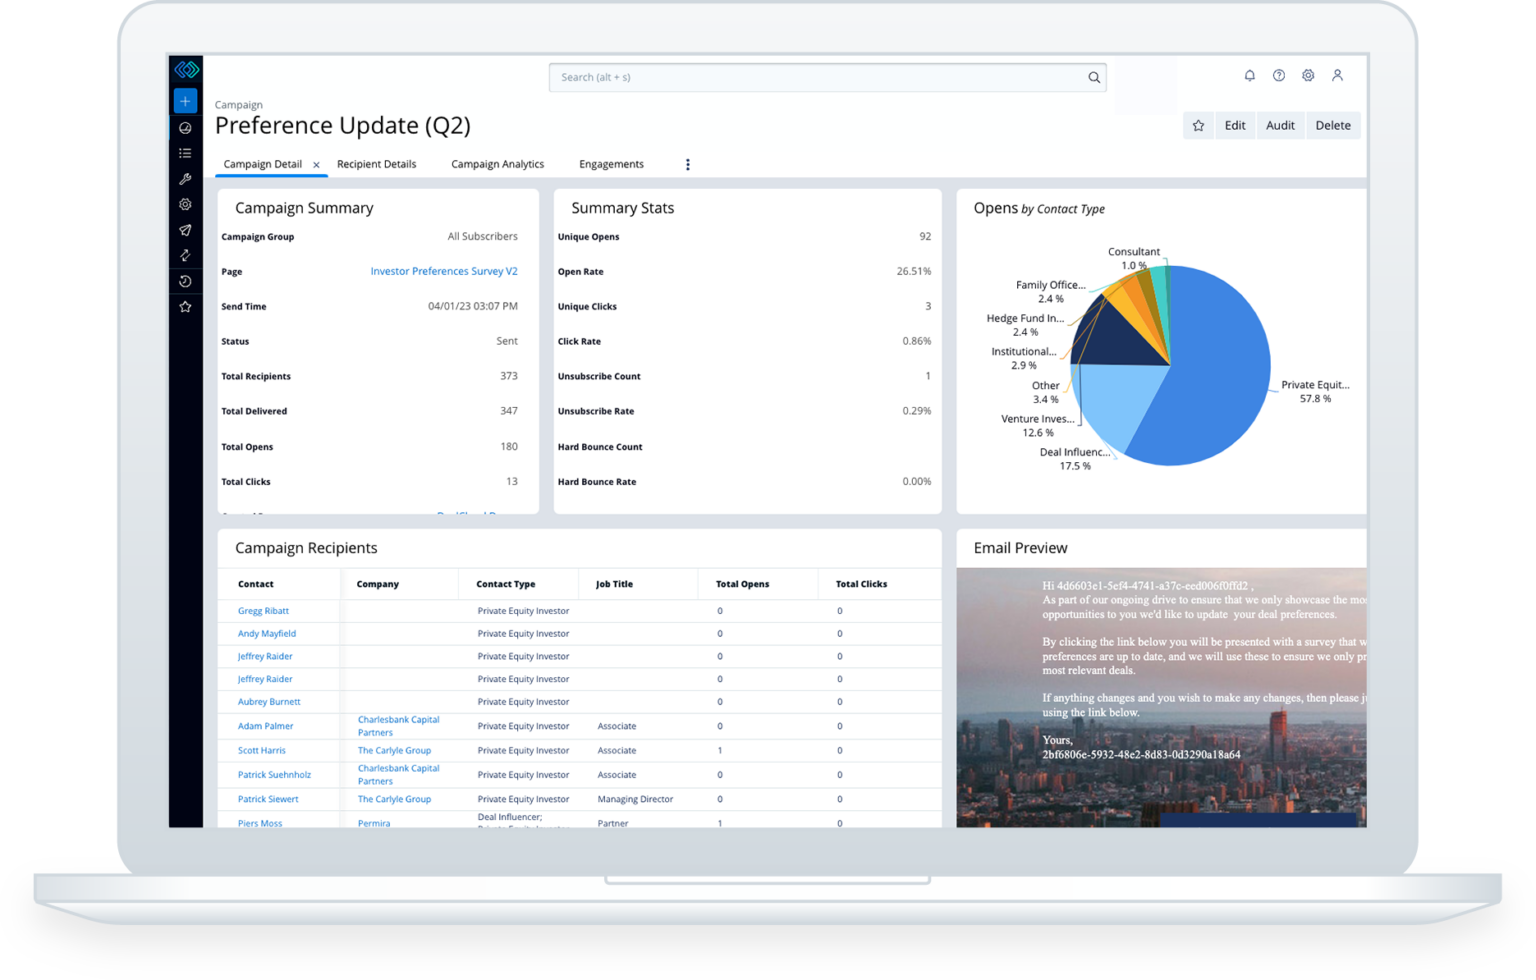This screenshot has width=1536, height=980.
Task: Open the Investor Preferences Survey V2 link
Action: [x=444, y=270]
